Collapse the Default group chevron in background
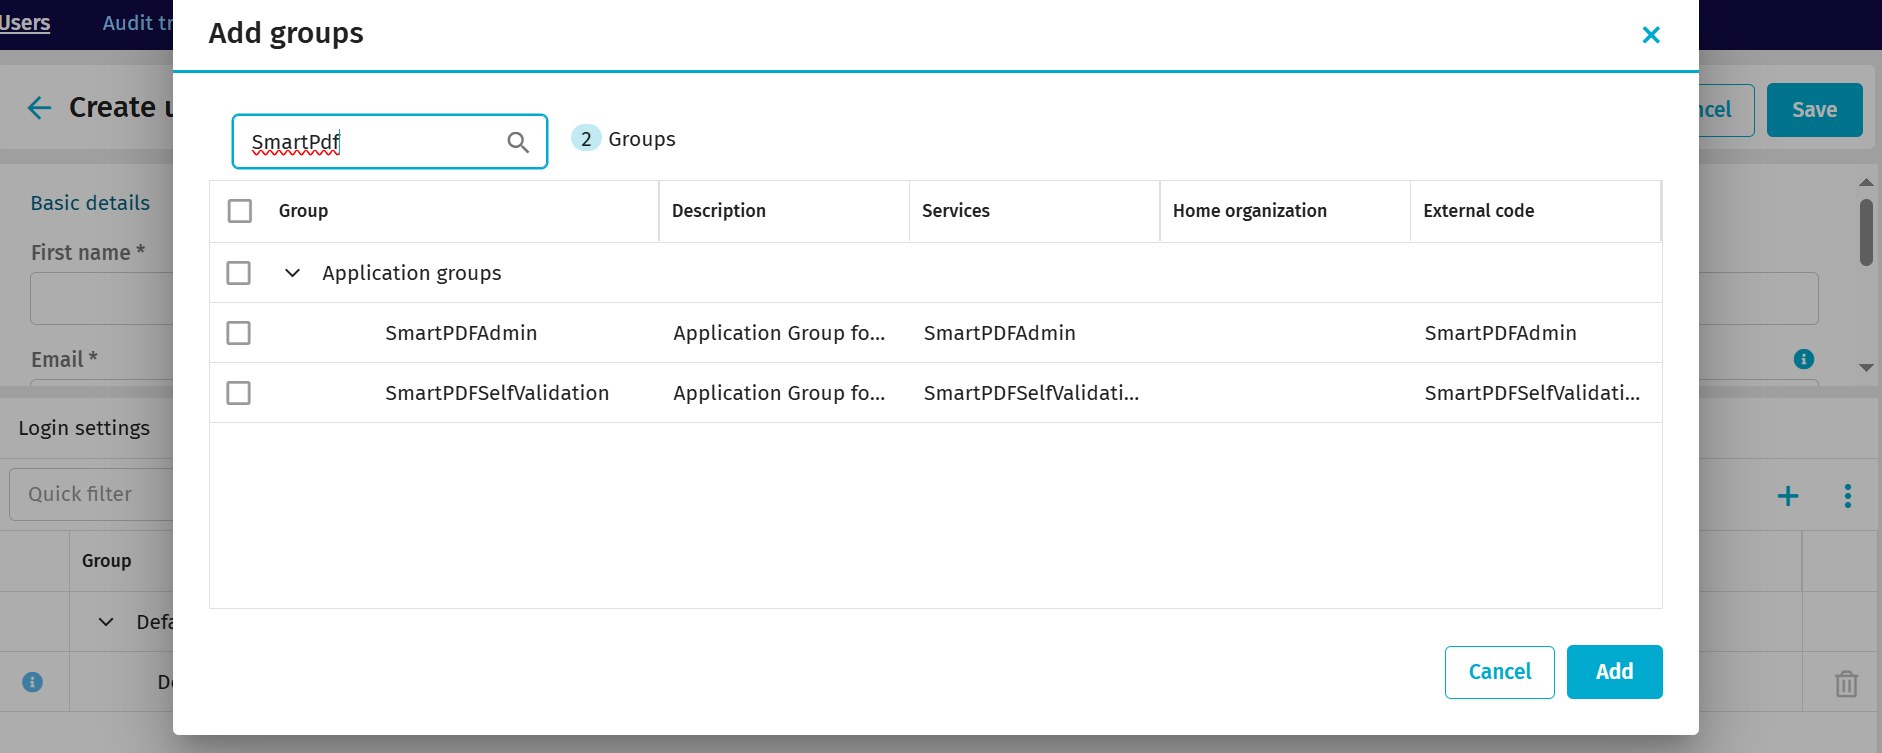 pos(106,622)
